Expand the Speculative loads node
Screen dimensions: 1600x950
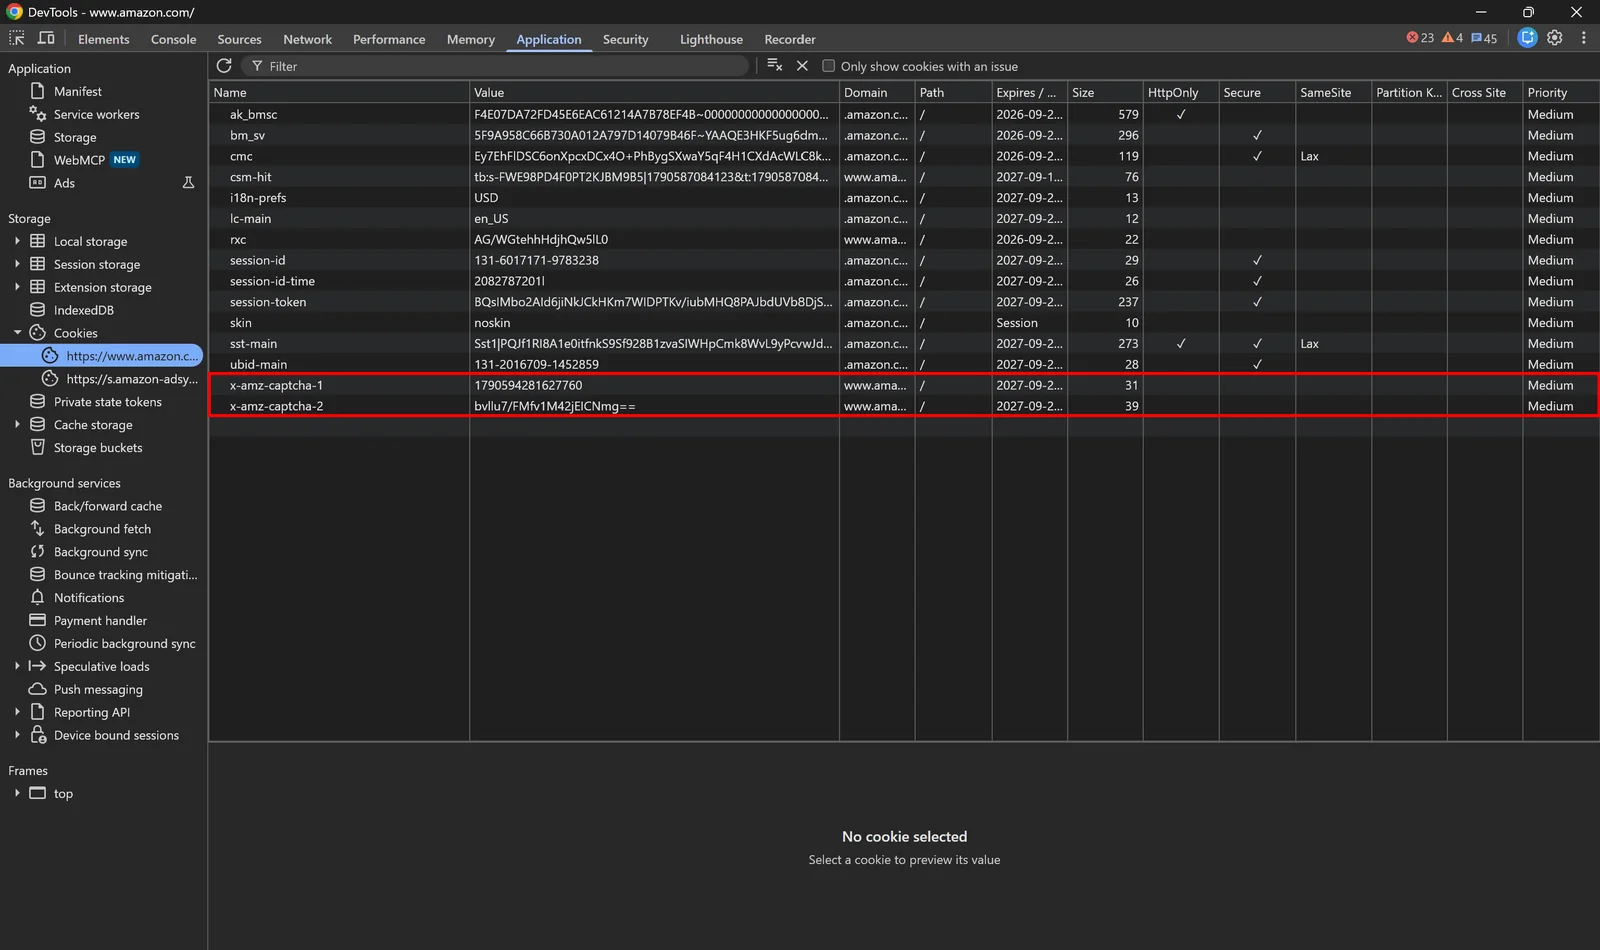17,666
